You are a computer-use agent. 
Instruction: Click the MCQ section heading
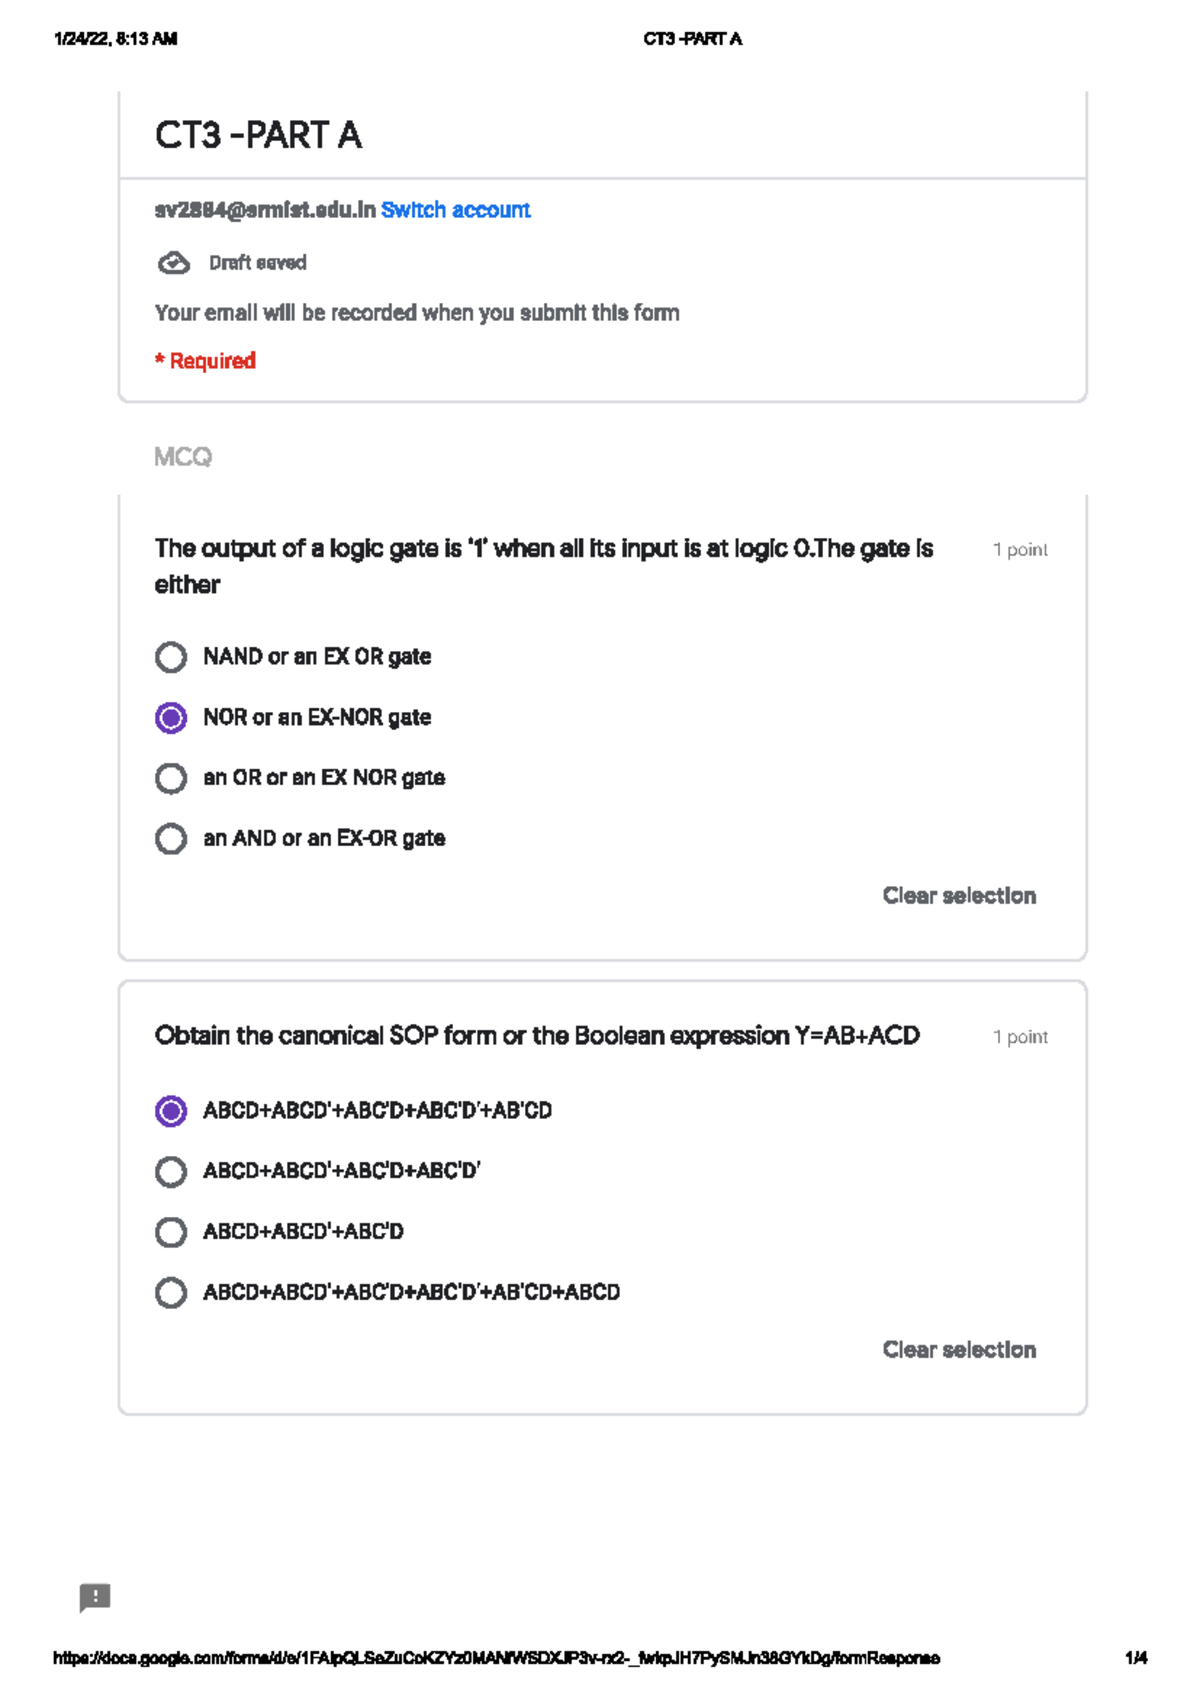[183, 457]
